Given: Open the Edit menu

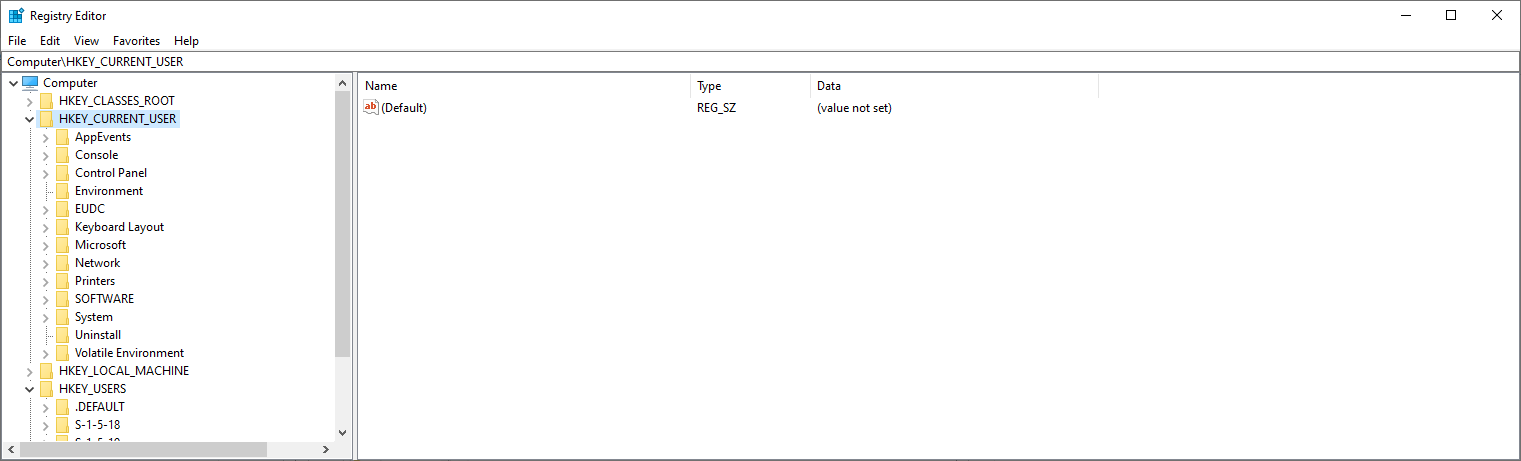Looking at the screenshot, I should tap(50, 41).
